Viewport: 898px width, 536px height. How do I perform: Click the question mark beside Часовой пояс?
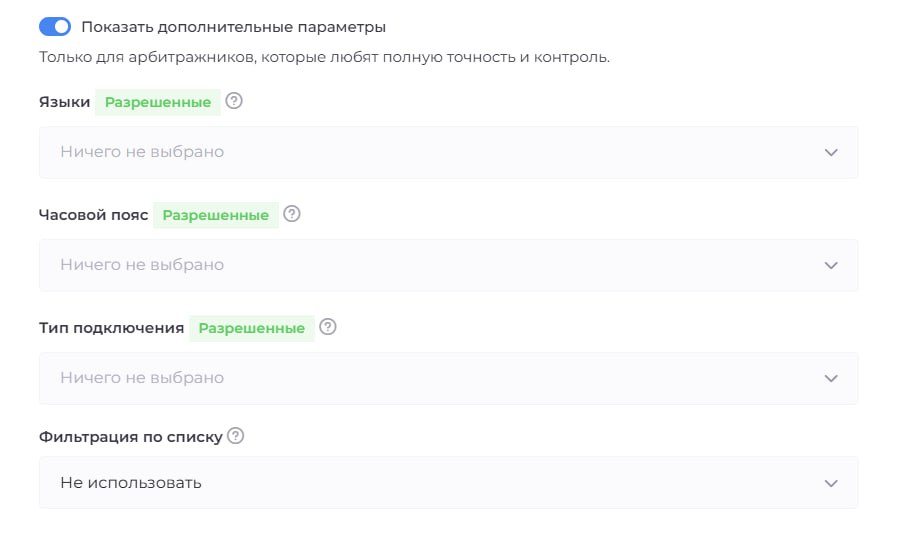tap(292, 214)
